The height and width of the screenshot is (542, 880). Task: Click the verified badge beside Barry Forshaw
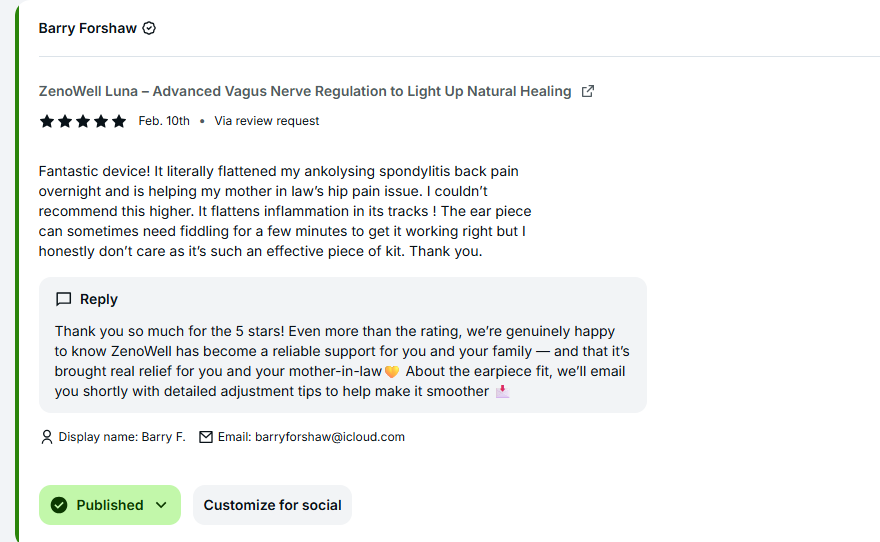click(x=149, y=28)
